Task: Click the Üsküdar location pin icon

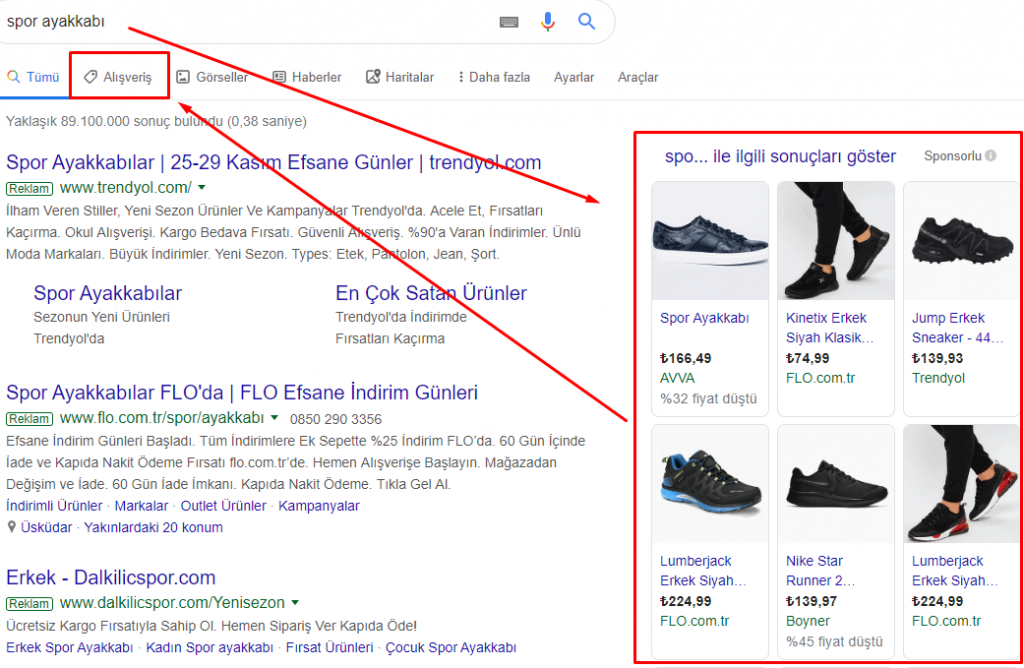Action: 11,527
